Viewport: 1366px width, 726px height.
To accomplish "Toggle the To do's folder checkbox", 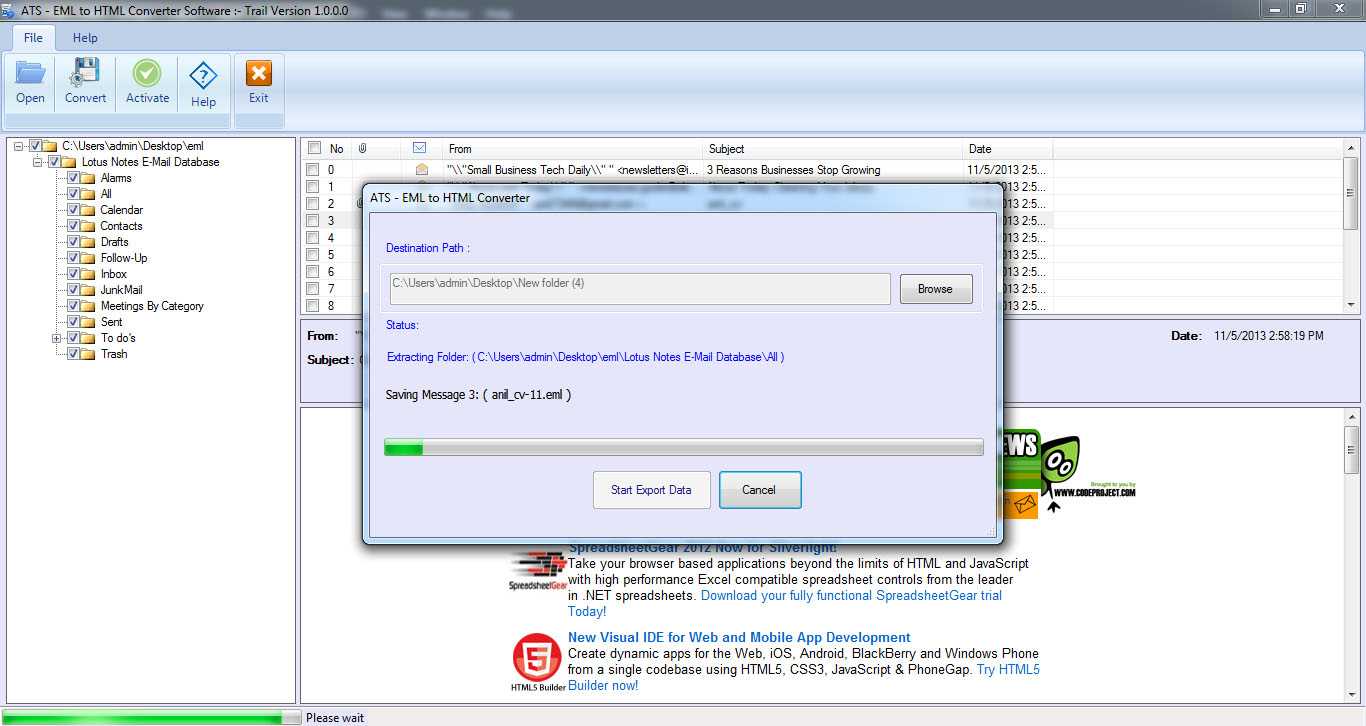I will point(73,338).
